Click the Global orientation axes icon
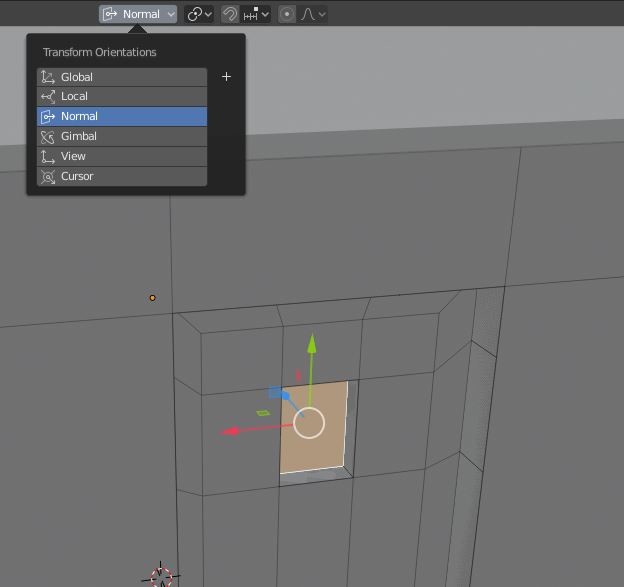Screen dimensions: 624x587 48,77
